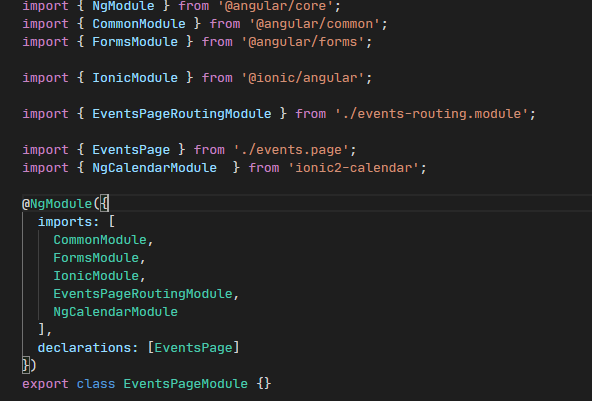The width and height of the screenshot is (592, 401).
Task: Click FormsModule in the third import statement
Action: [135, 42]
